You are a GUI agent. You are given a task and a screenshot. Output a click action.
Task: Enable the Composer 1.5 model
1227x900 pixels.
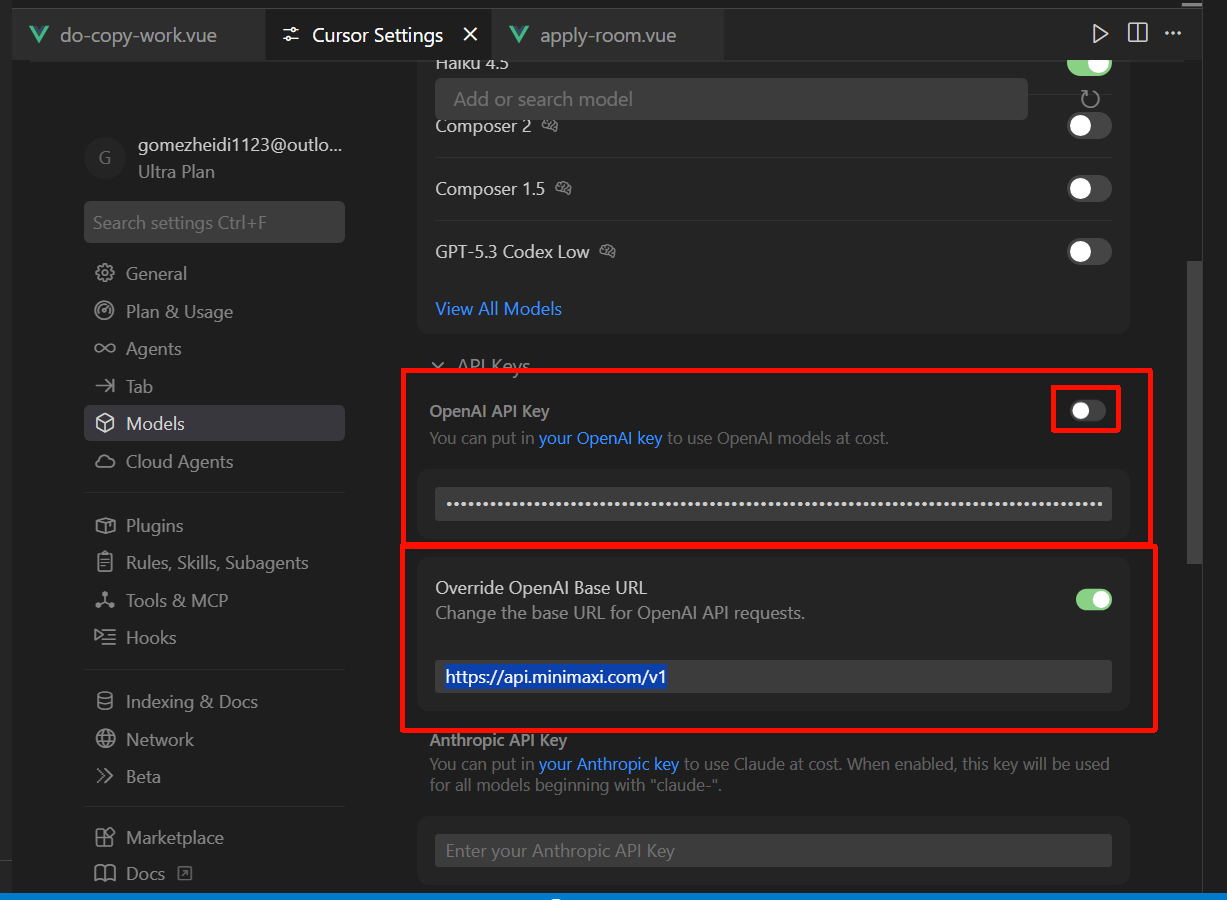click(x=1089, y=188)
